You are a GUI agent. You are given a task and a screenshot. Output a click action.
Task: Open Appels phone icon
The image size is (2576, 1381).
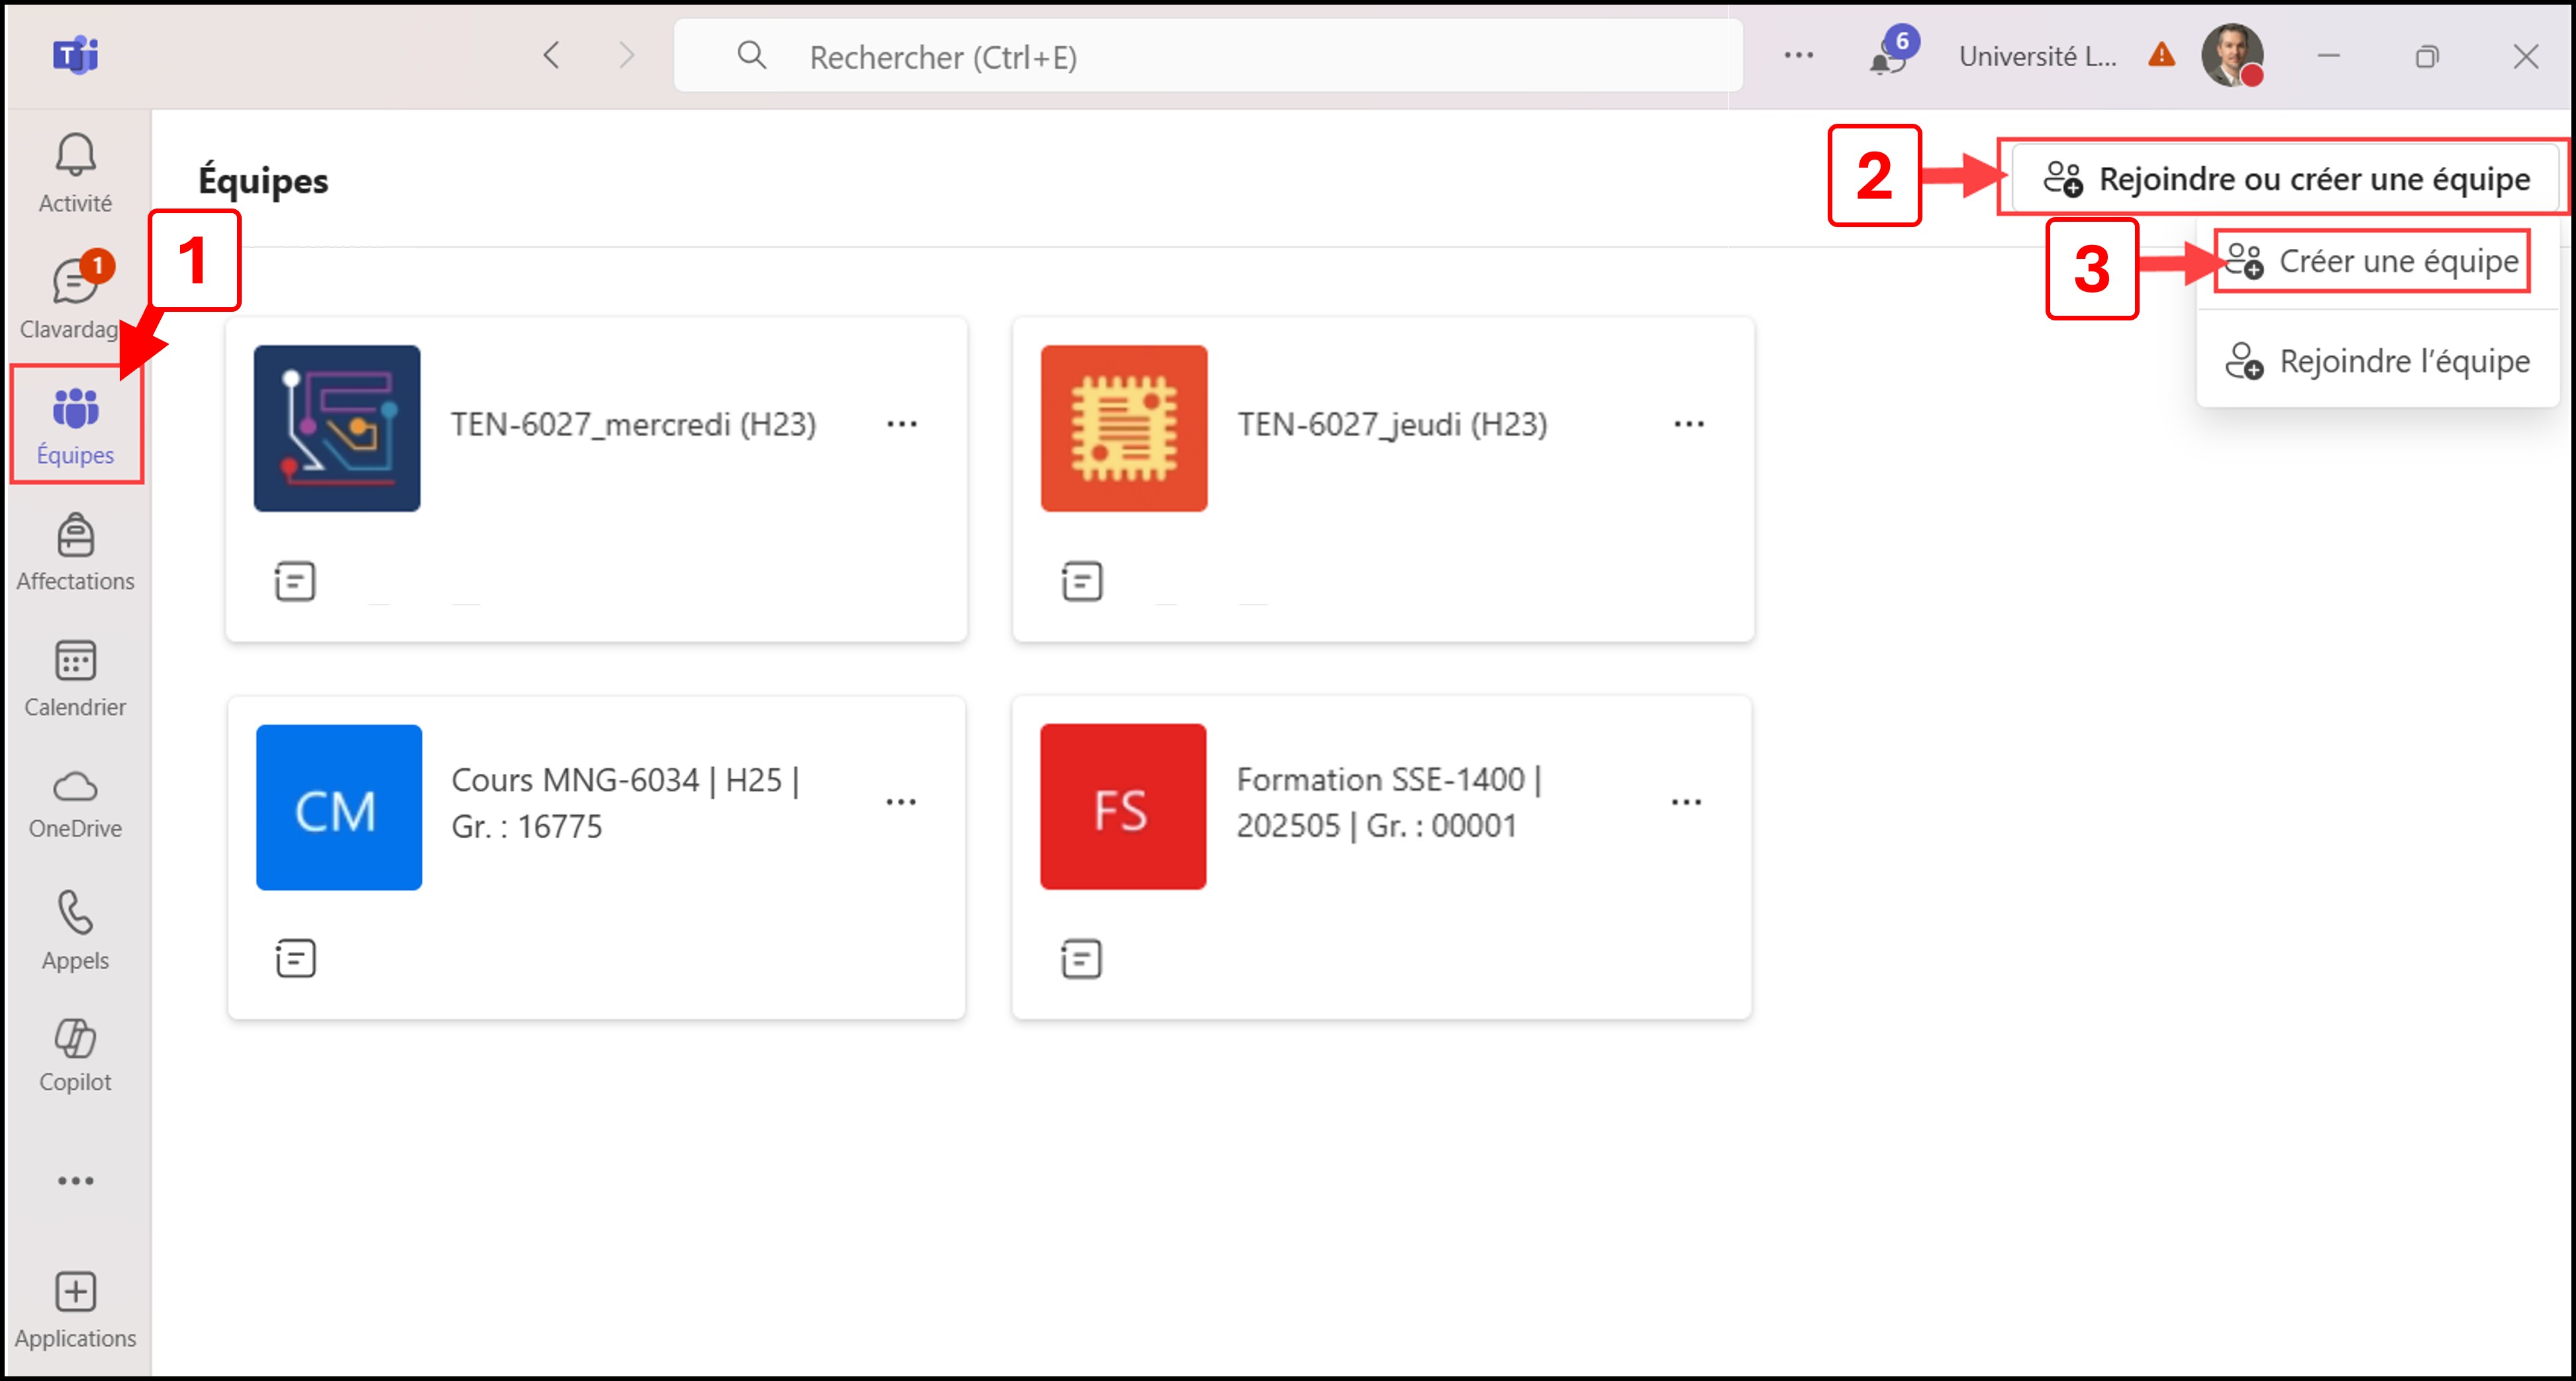click(x=75, y=929)
